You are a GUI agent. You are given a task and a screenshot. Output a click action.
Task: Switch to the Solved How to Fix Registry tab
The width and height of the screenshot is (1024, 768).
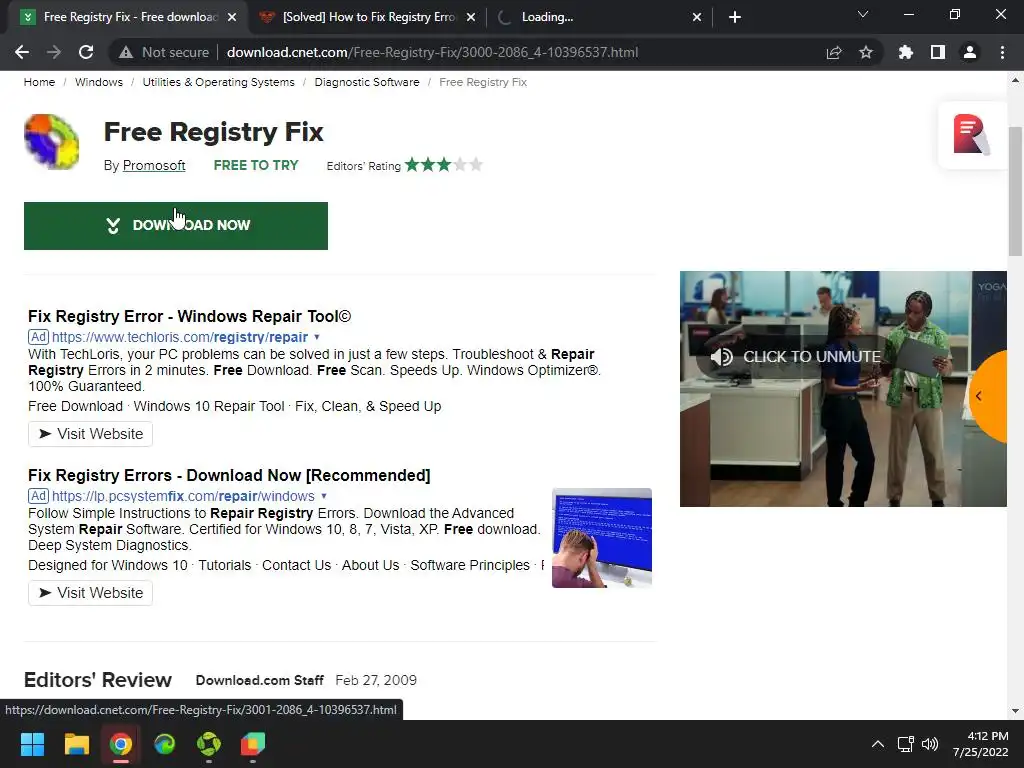(366, 17)
